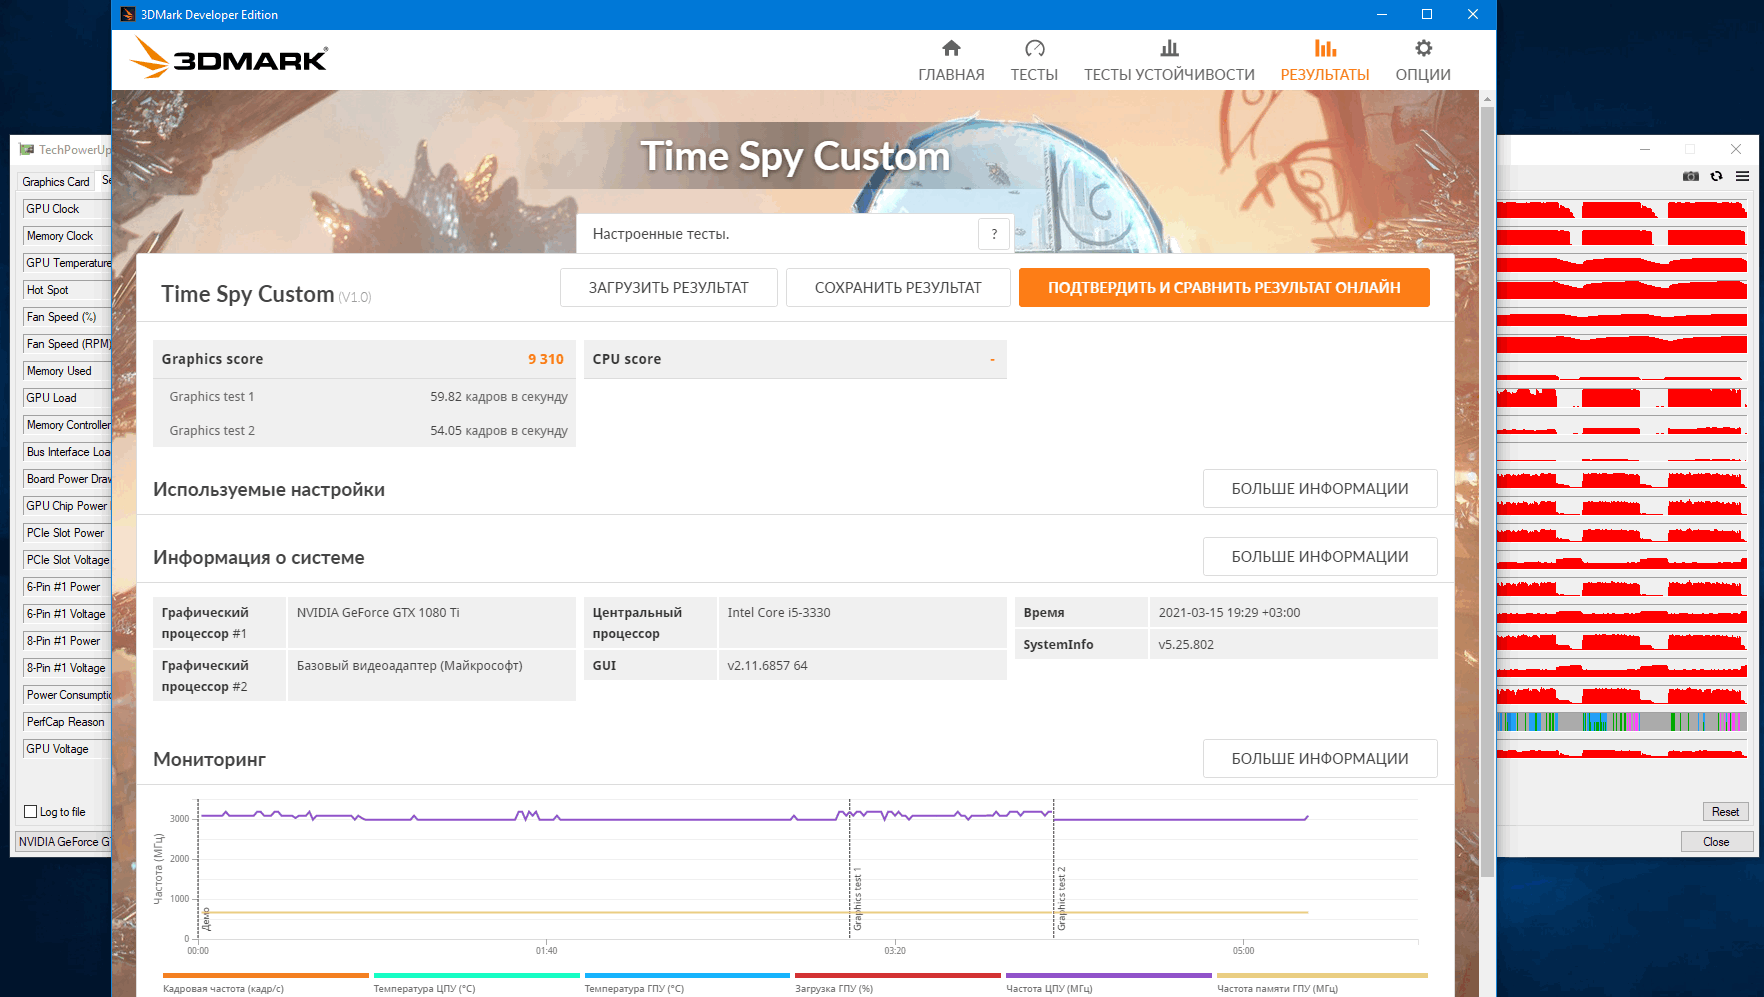Image resolution: width=1764 pixels, height=997 pixels.
Task: Click the GUI version v2.11.6857 64
Action: pos(767,666)
